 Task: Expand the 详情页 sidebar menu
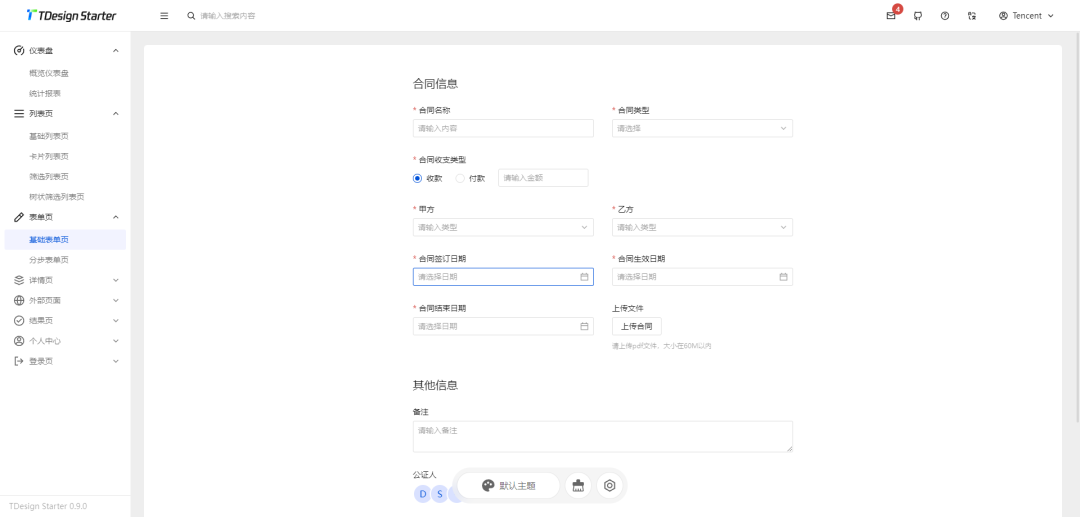click(x=66, y=280)
